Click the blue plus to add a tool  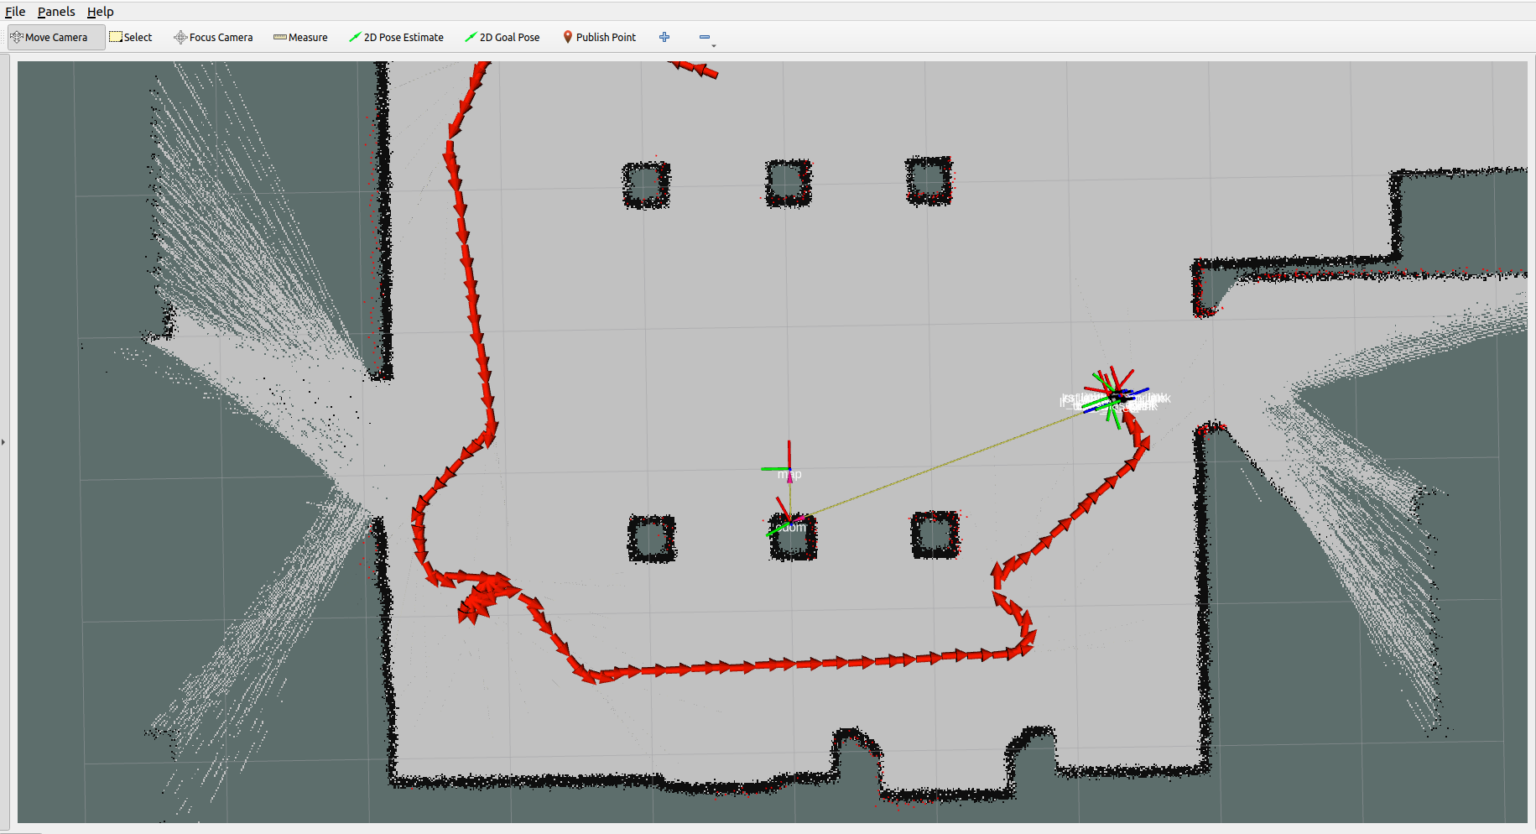coord(664,37)
